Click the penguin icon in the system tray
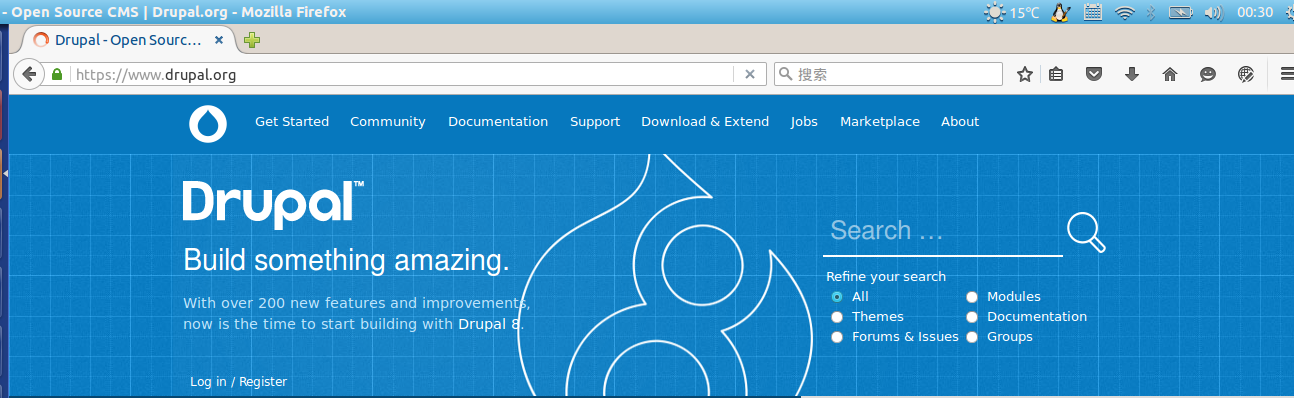The image size is (1294, 398). coord(1062,13)
